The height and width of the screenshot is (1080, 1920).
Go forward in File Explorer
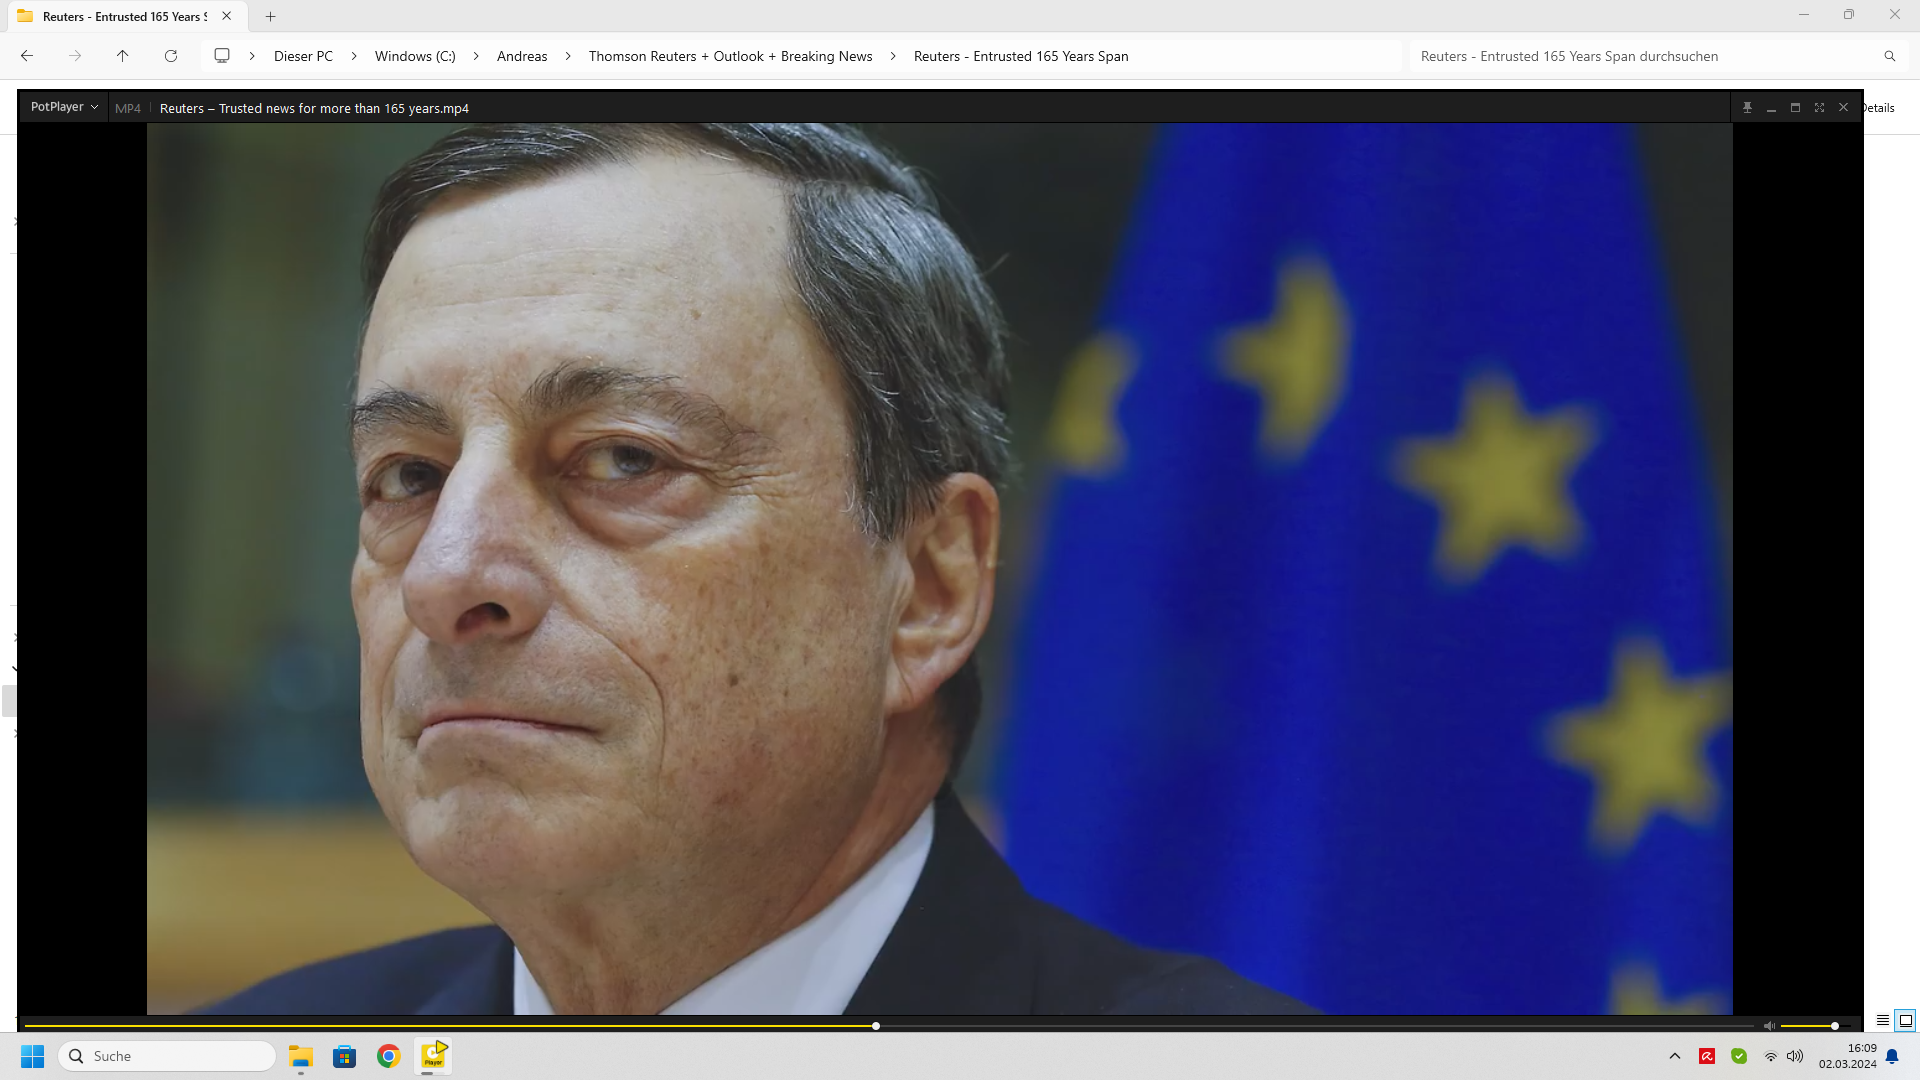[x=75, y=56]
